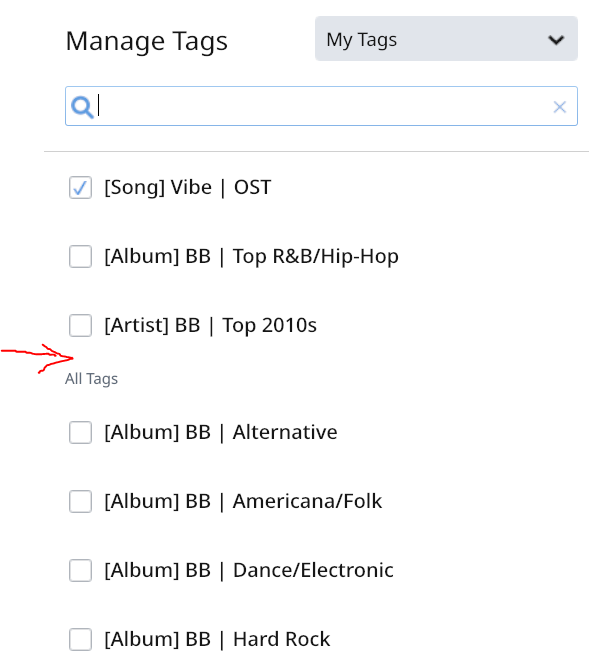Click the [Album] BB | Hard Rock label

pyautogui.click(x=217, y=639)
